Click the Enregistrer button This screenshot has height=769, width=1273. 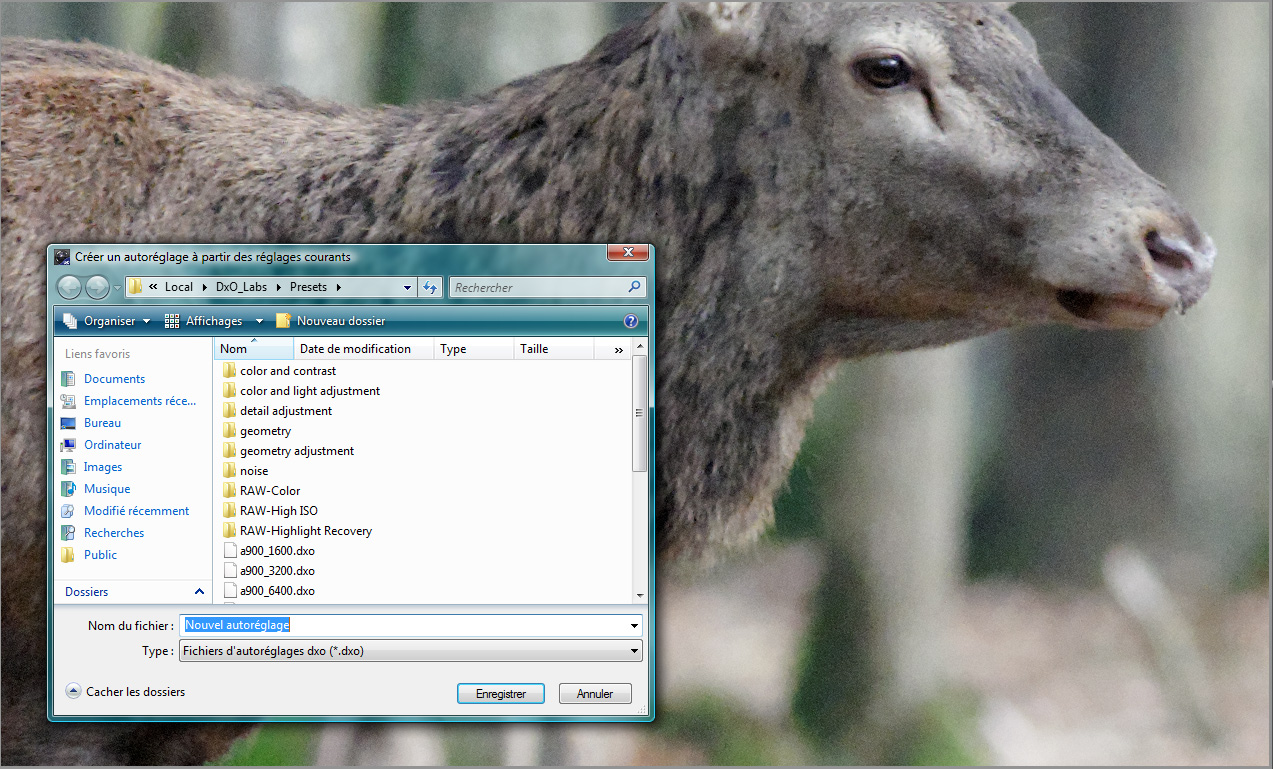(x=500, y=693)
